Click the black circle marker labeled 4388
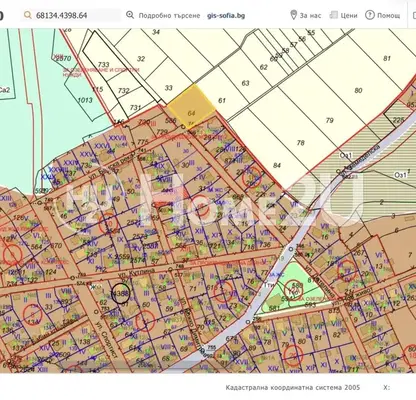416x400 pixels. tap(120, 293)
